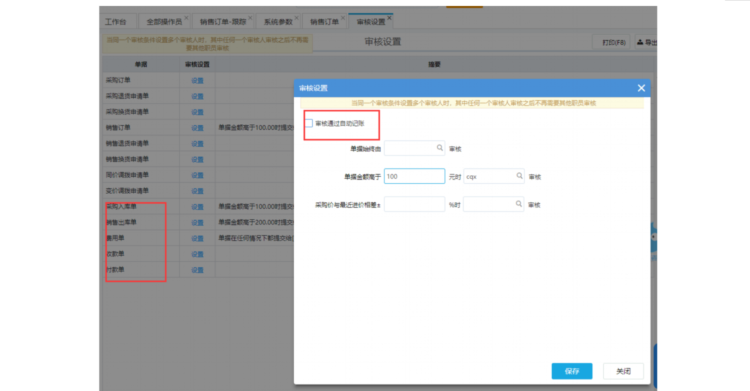Open 设置 link for 销售订单 row

[x=198, y=128]
